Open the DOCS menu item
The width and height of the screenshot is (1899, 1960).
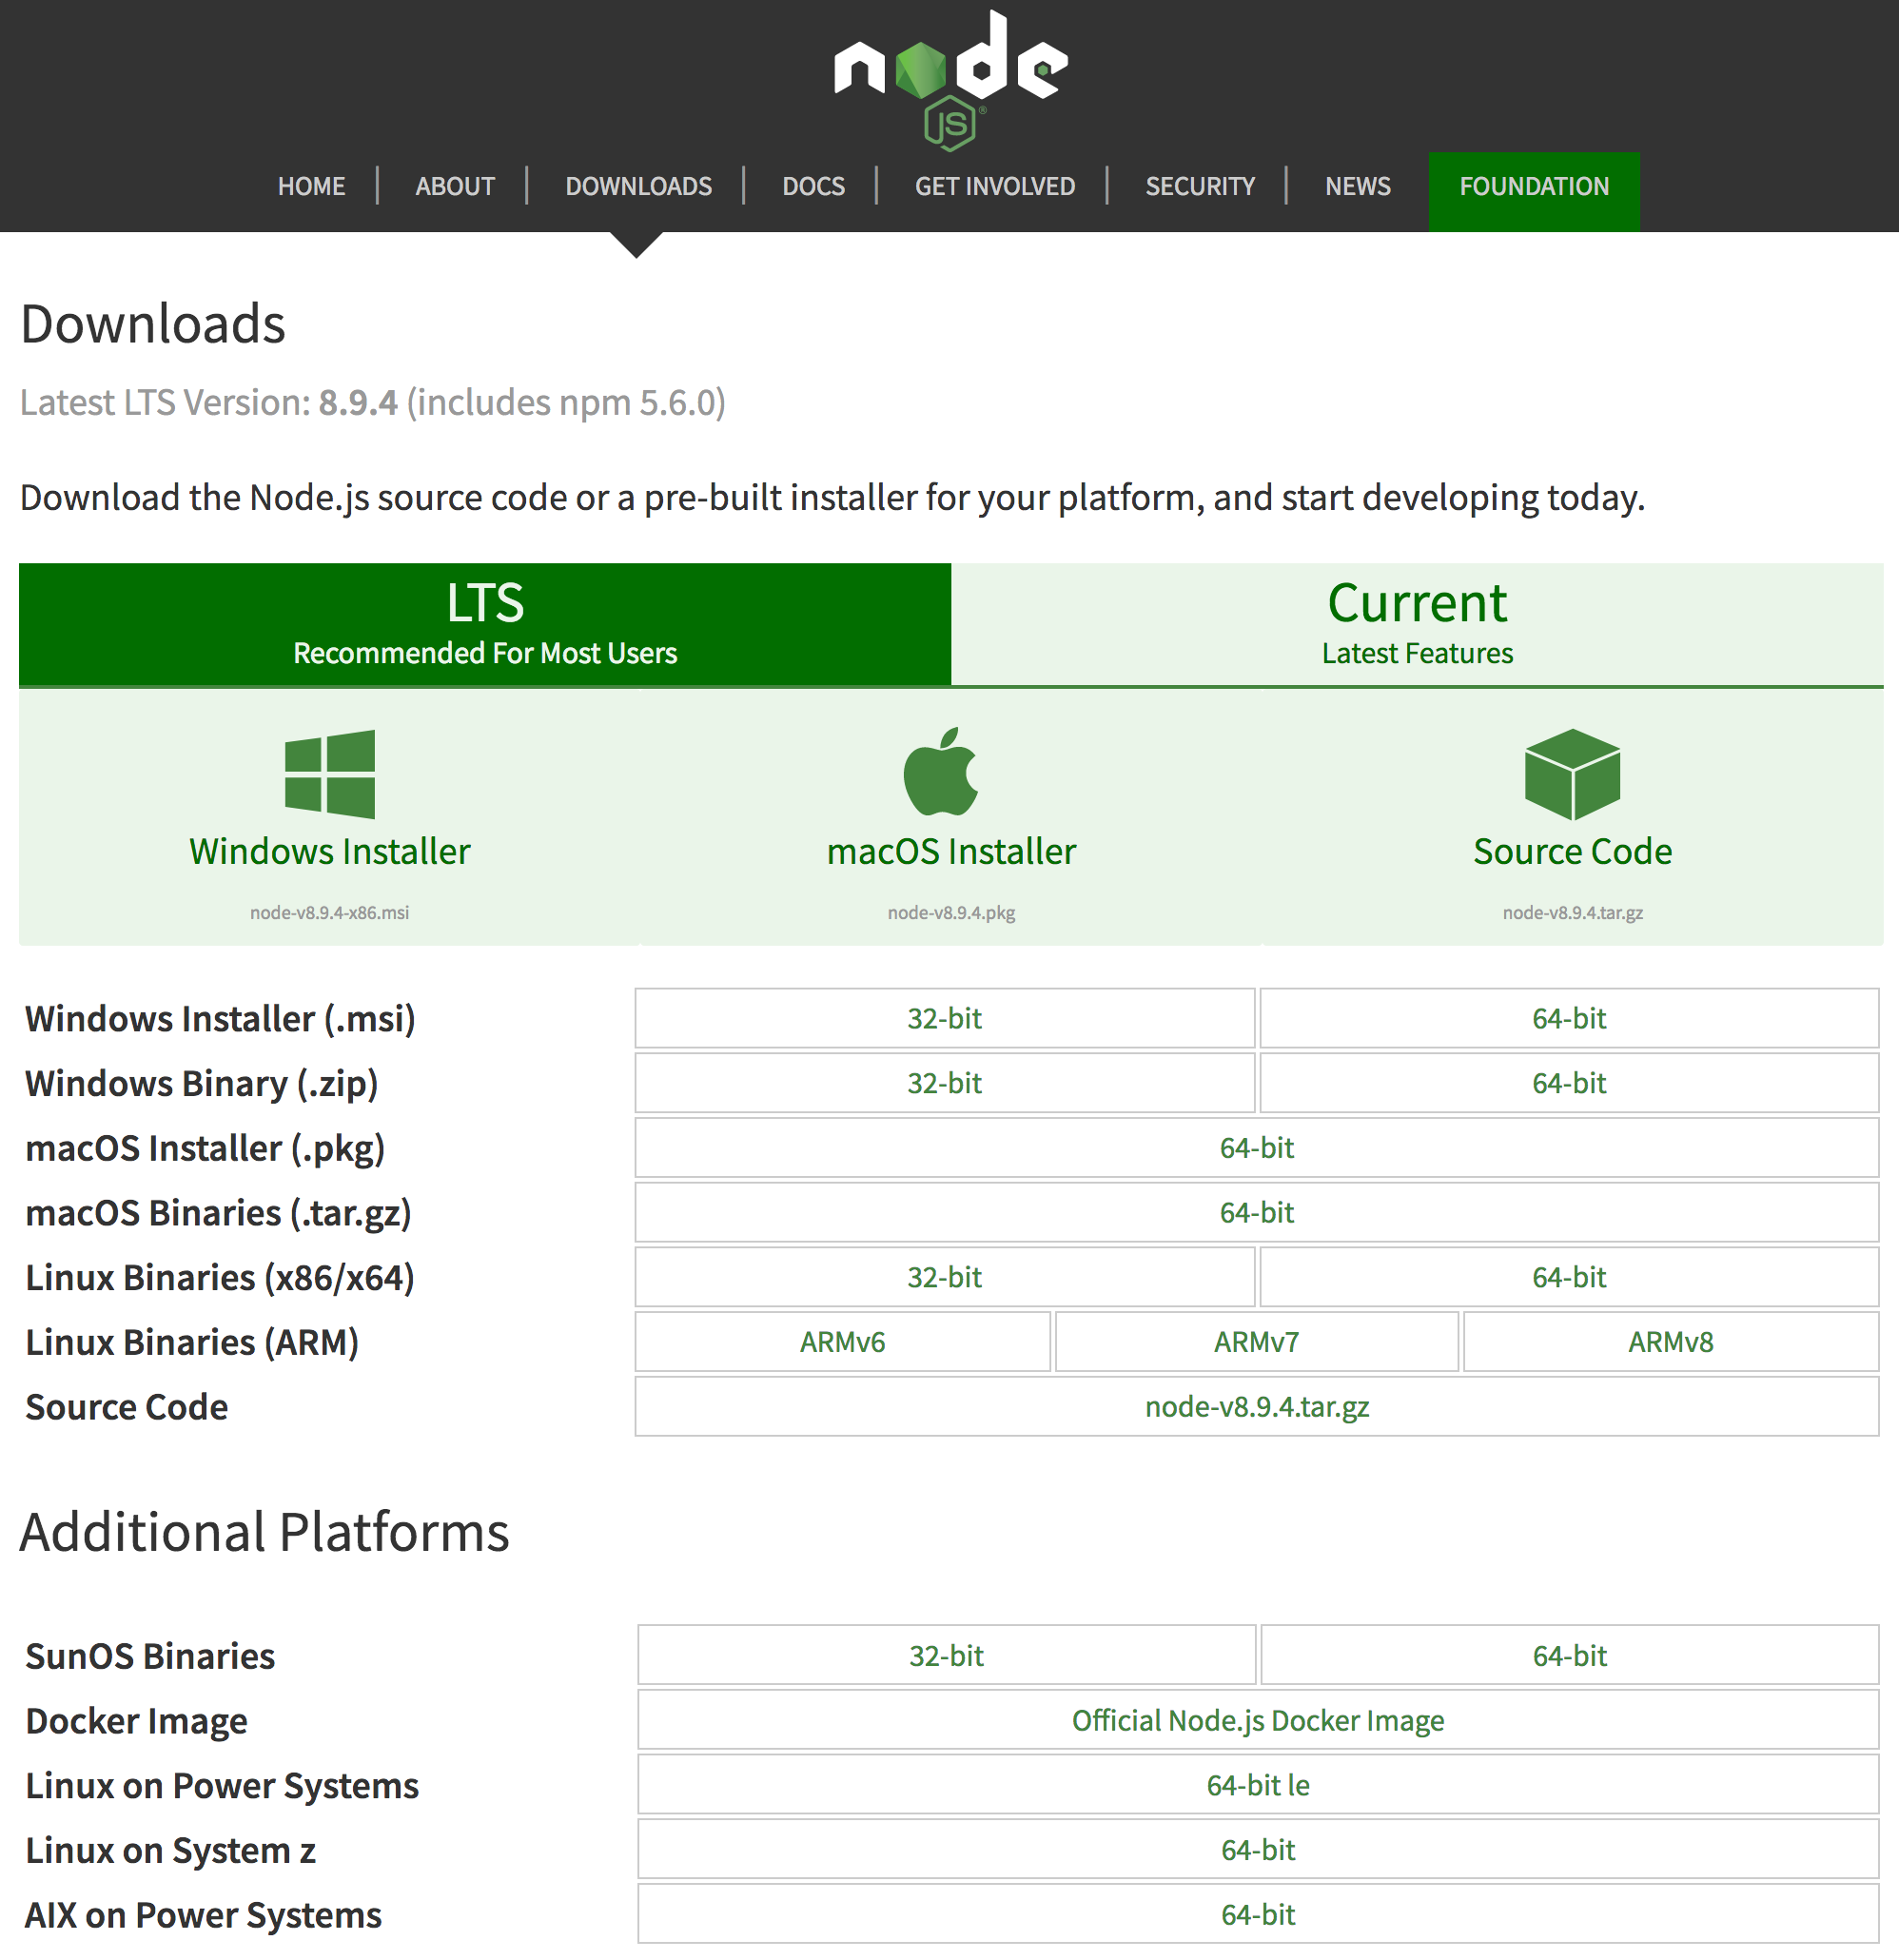(813, 186)
